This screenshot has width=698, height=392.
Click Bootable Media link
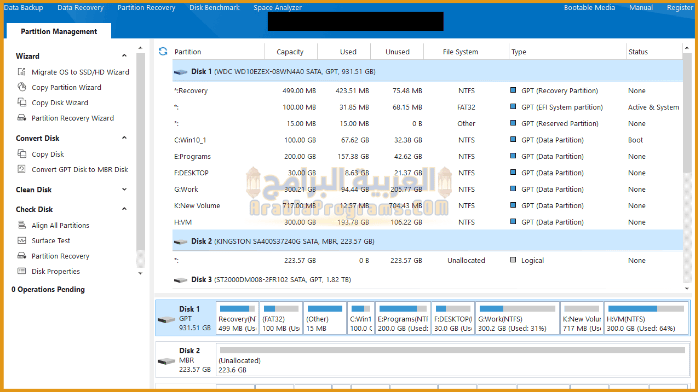click(x=589, y=8)
